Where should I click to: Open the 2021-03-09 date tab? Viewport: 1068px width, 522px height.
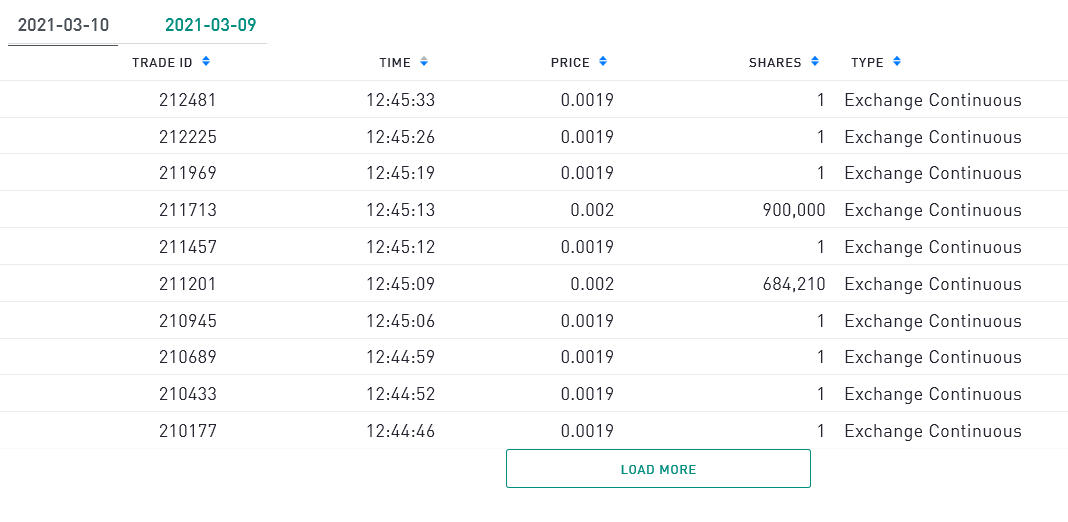click(x=210, y=25)
